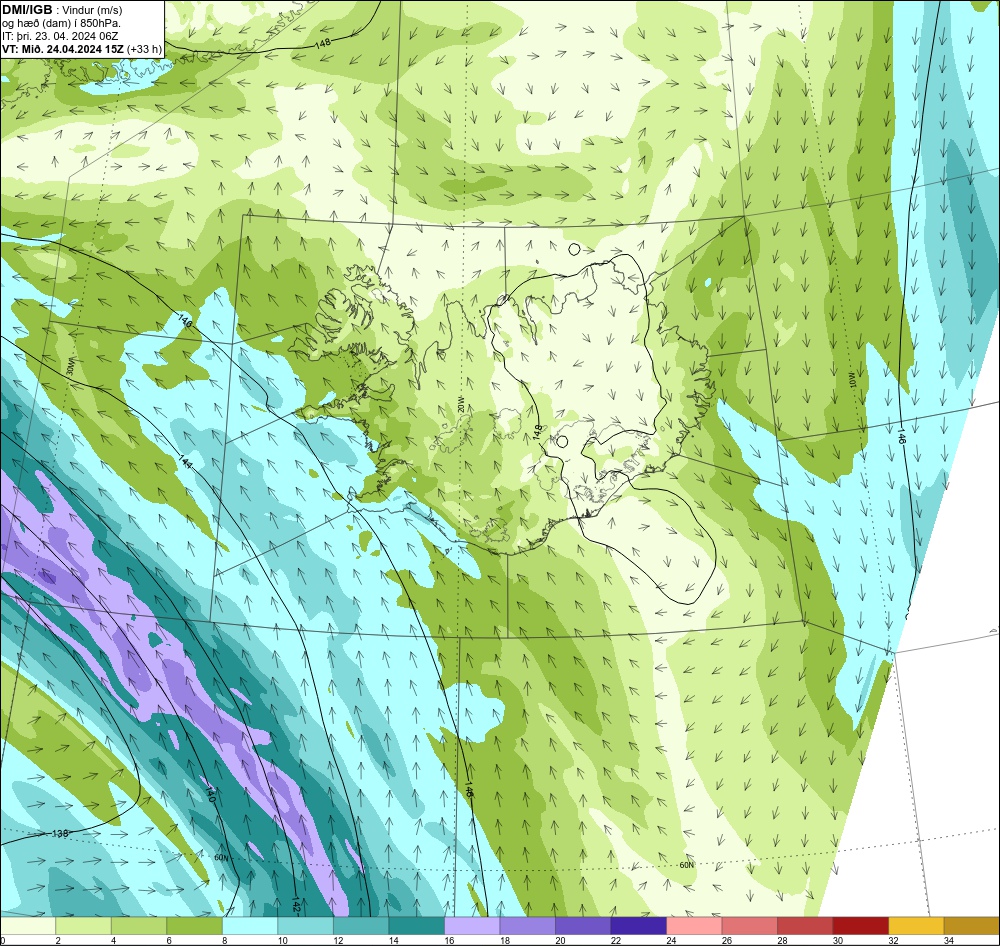The width and height of the screenshot is (1000, 946).
Task: Click the 2–4 m/s light green legend swatch
Action: pyautogui.click(x=84, y=926)
